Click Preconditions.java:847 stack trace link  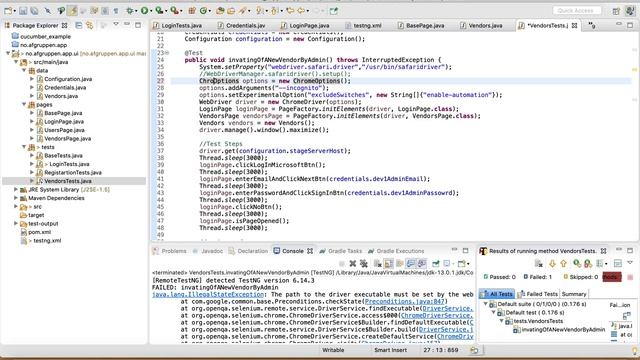pyautogui.click(x=404, y=301)
